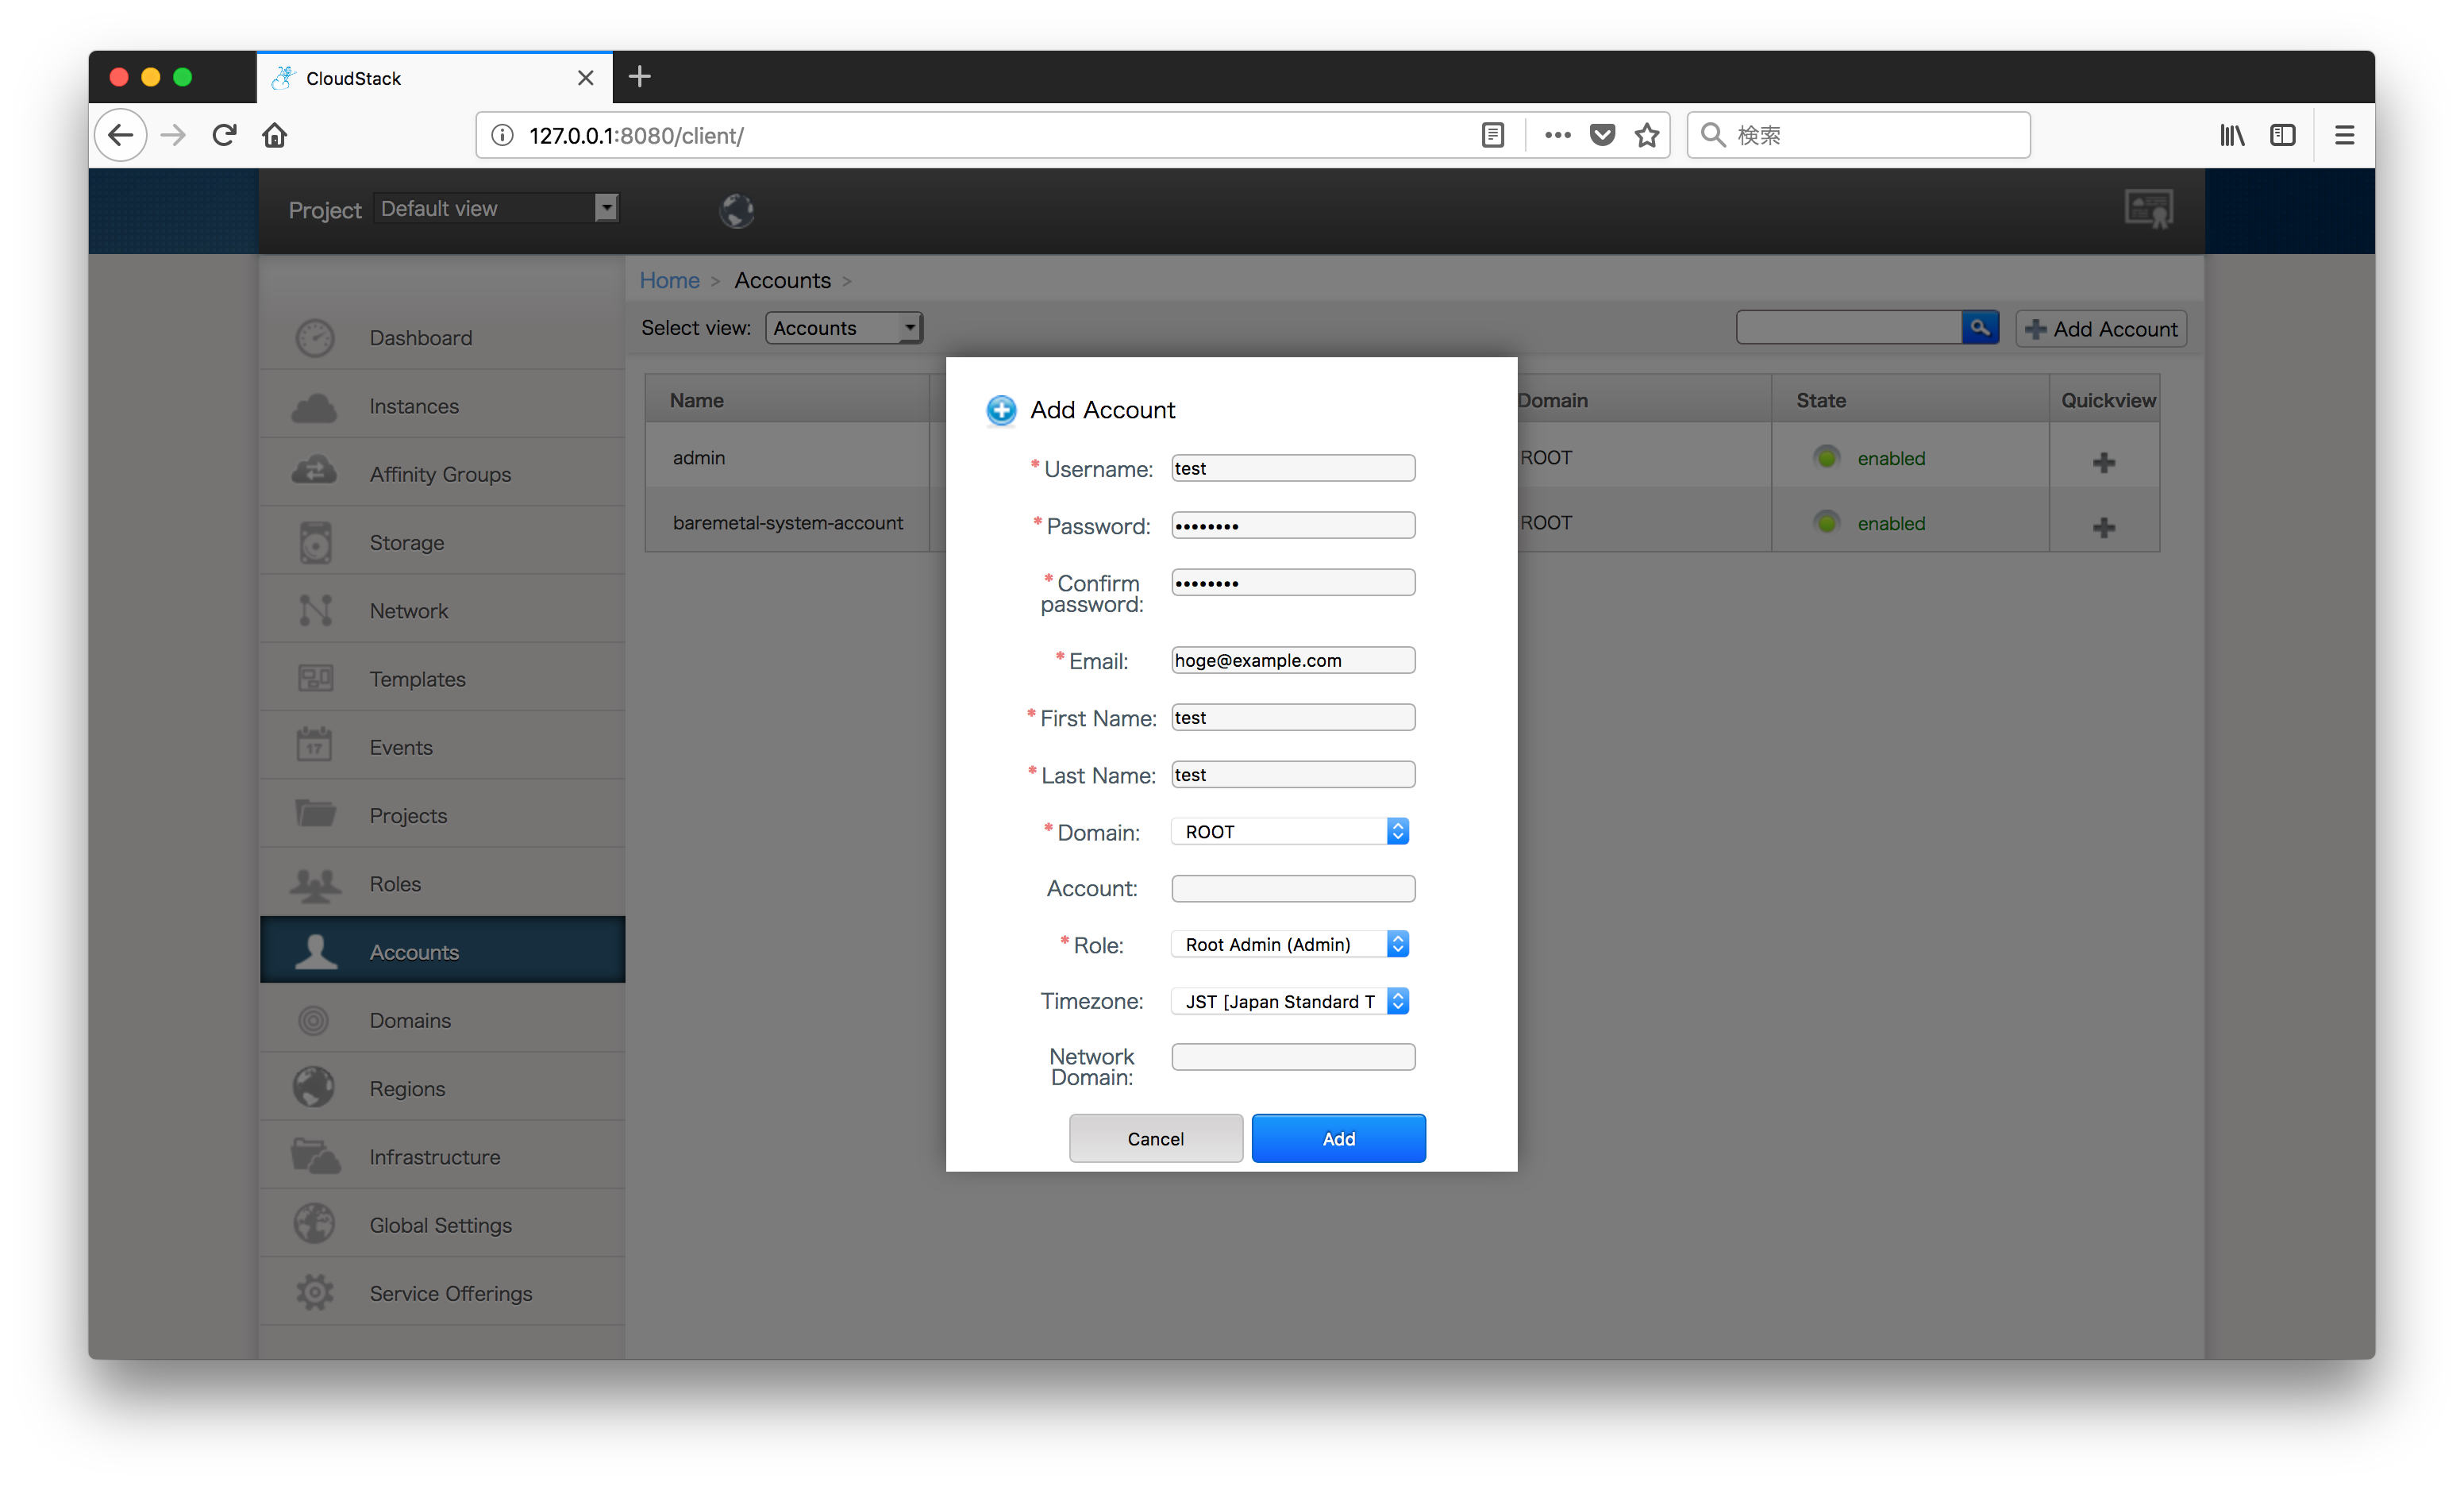Click the browser search field
2464x1486 pixels.
(1859, 135)
